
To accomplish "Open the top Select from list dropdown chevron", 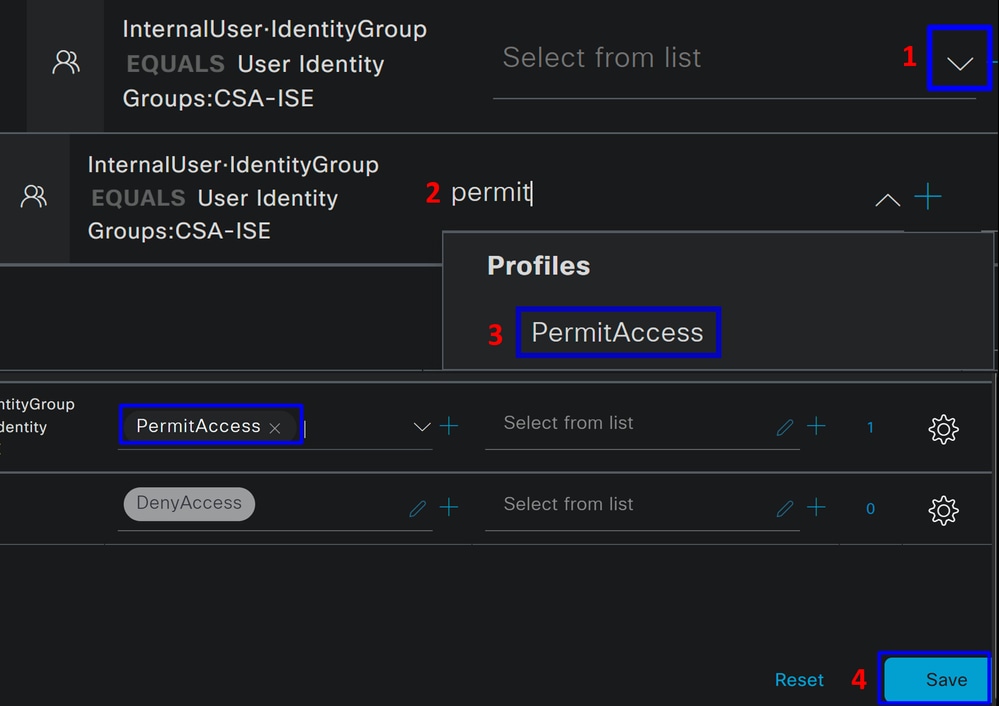I will 959,62.
